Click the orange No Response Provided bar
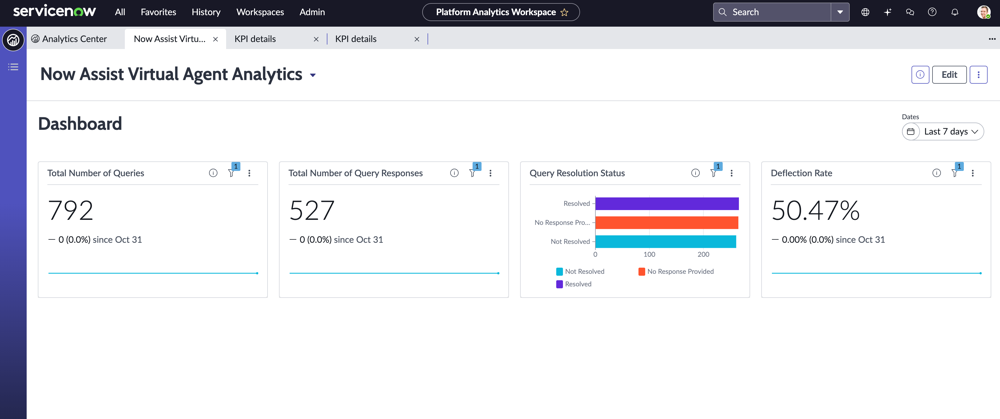The width and height of the screenshot is (1000, 419). pos(666,223)
